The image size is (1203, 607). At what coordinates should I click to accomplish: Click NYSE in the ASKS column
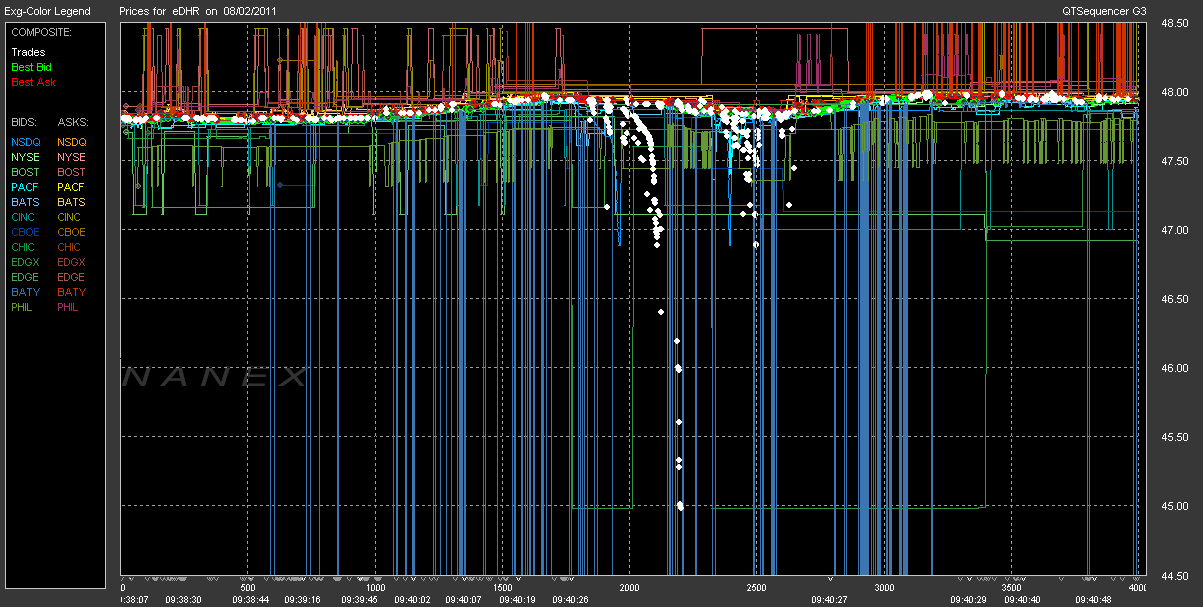click(x=71, y=157)
